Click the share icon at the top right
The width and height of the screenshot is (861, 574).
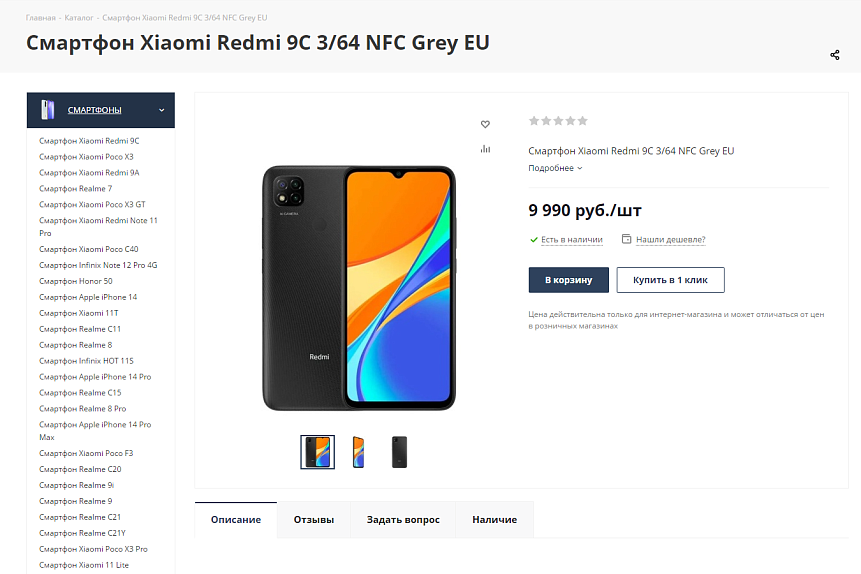(835, 55)
